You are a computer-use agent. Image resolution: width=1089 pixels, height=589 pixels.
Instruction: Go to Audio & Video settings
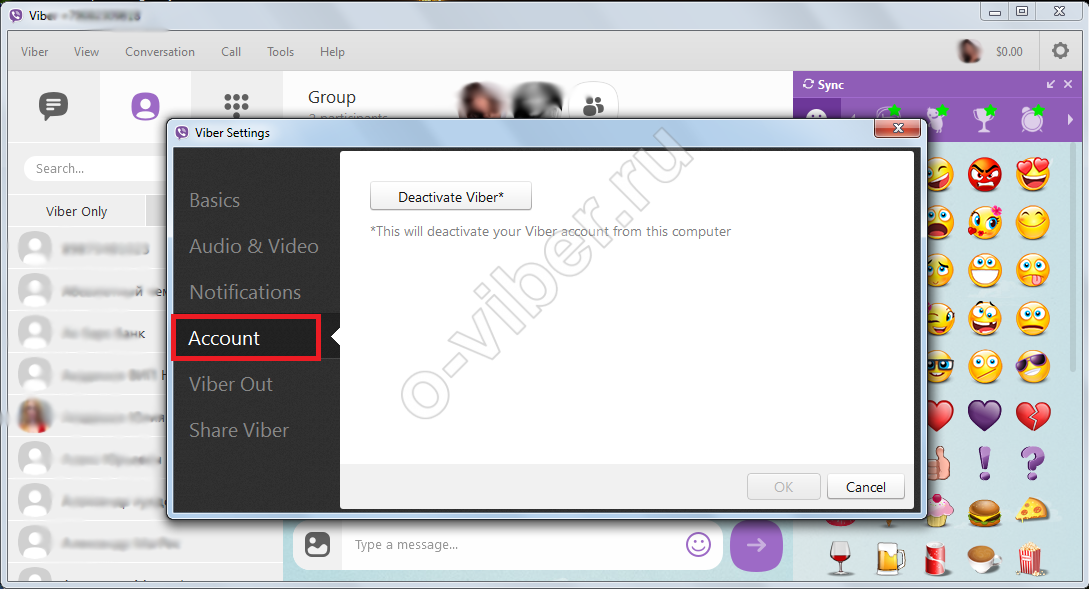pyautogui.click(x=254, y=246)
